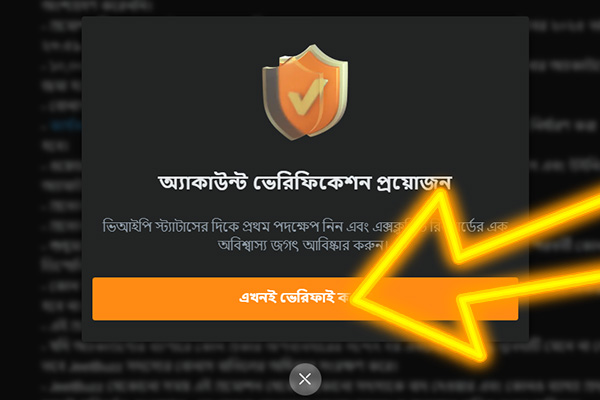Click the word ভেরিফিকেশন in the heading
The height and width of the screenshot is (400, 600).
(x=311, y=183)
